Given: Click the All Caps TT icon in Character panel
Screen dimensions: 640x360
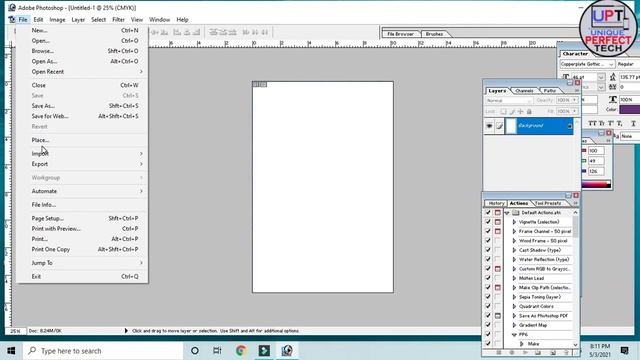Looking at the screenshot, I should pyautogui.click(x=592, y=123).
